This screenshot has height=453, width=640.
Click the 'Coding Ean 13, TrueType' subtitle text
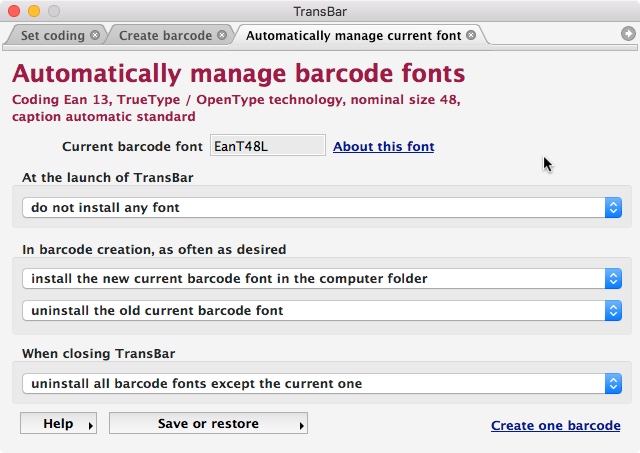(236, 108)
